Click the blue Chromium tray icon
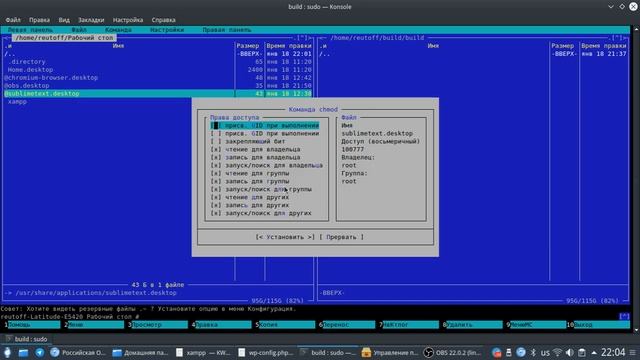Viewport: 640px width, 360px height. [x=521, y=353]
